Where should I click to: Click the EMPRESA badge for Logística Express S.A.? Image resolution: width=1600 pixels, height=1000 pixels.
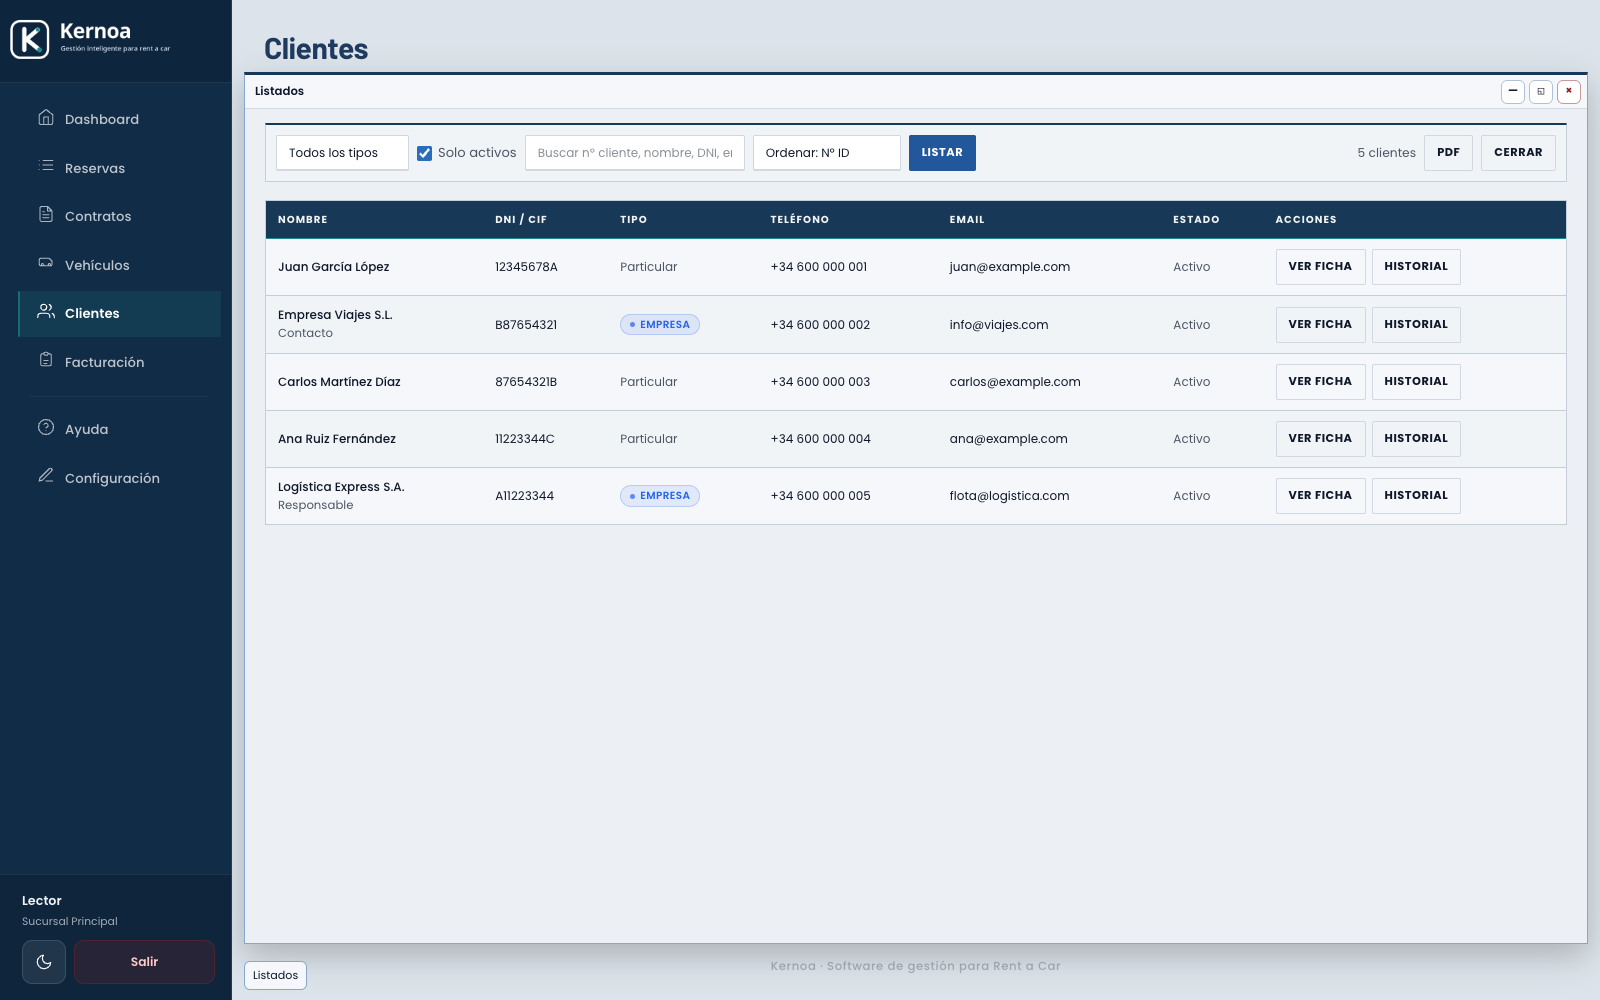tap(660, 496)
